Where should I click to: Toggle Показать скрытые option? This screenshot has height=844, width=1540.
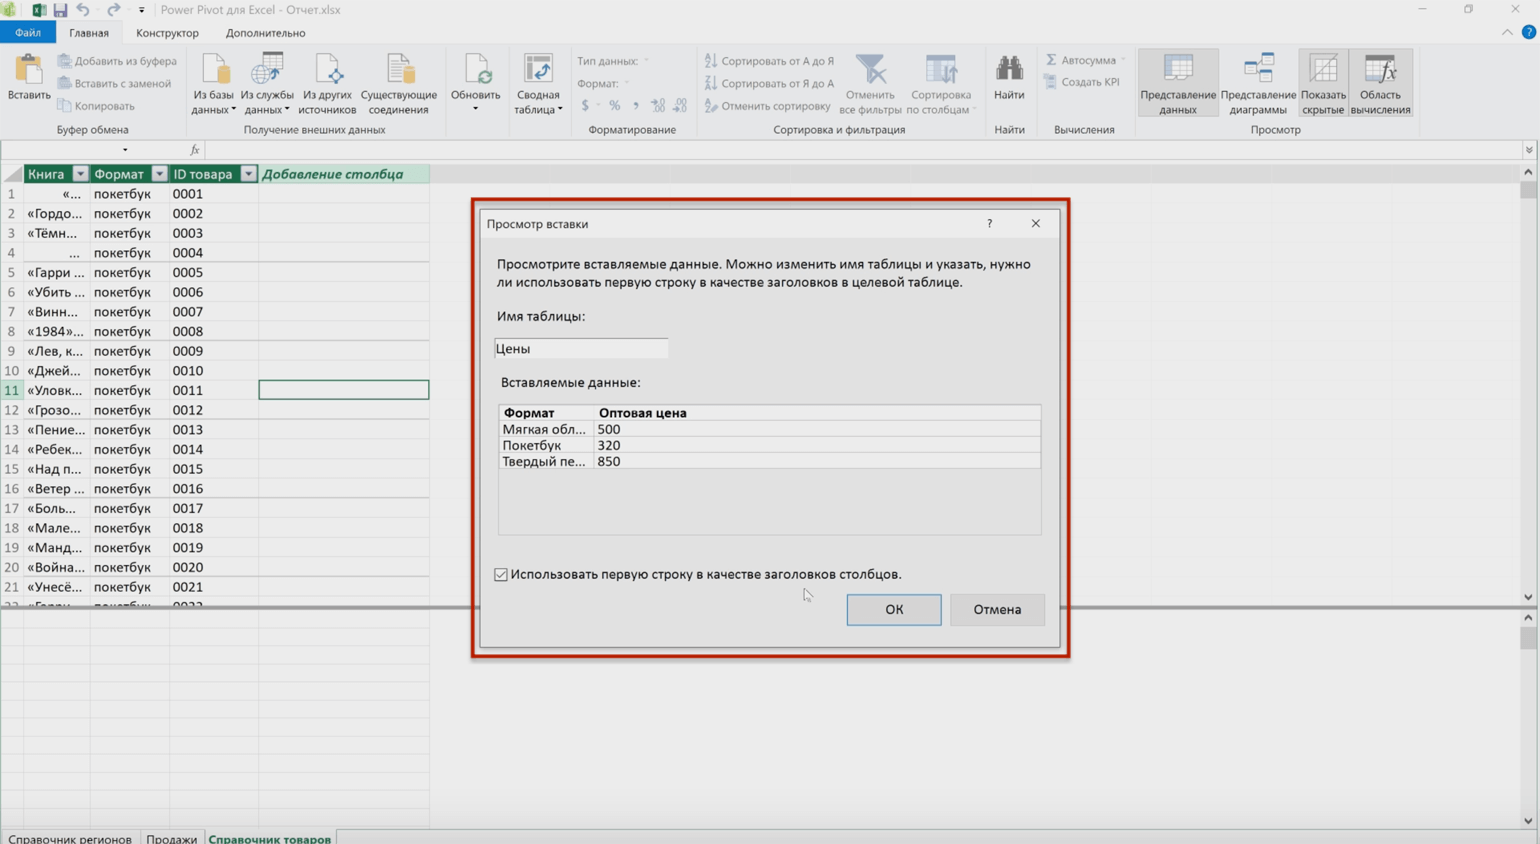pyautogui.click(x=1323, y=84)
